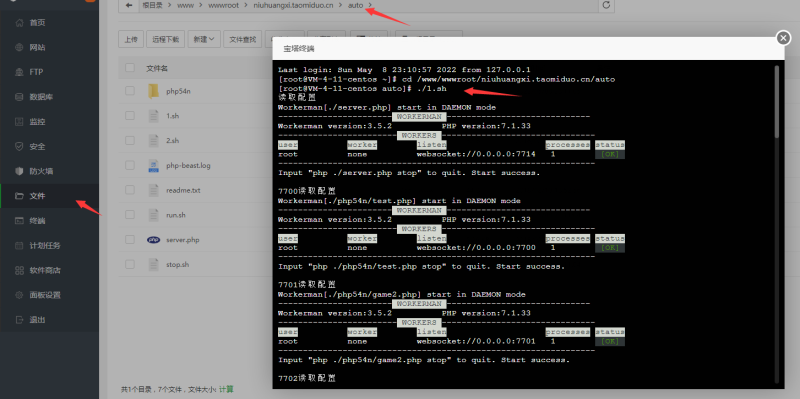Click the 1.sh file icon
The height and width of the screenshot is (399, 800).
tap(153, 116)
